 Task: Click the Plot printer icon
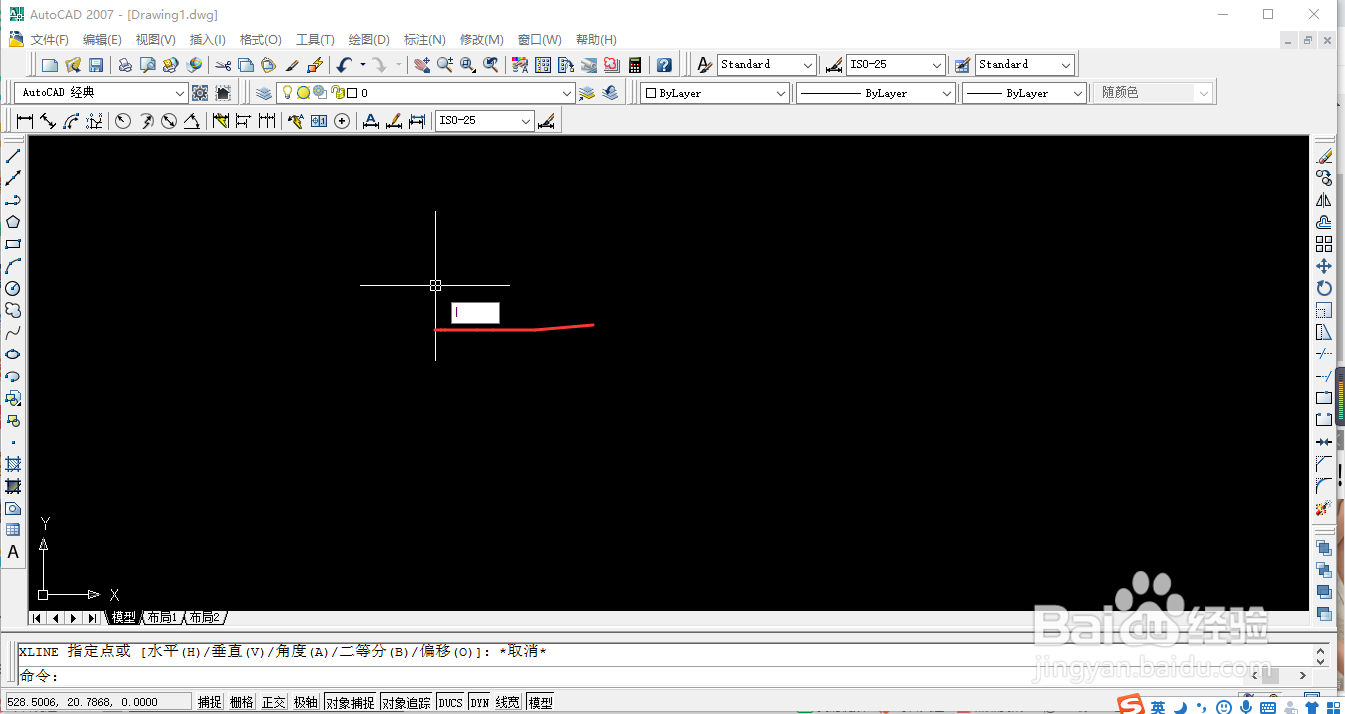click(x=125, y=65)
